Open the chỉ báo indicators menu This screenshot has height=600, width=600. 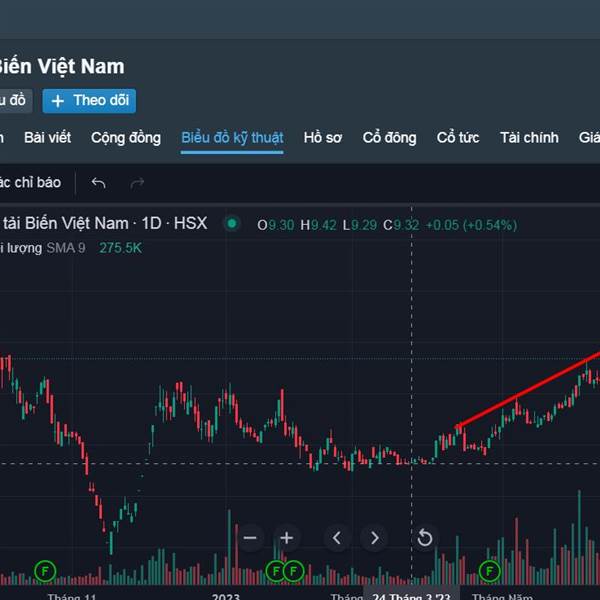tap(30, 183)
